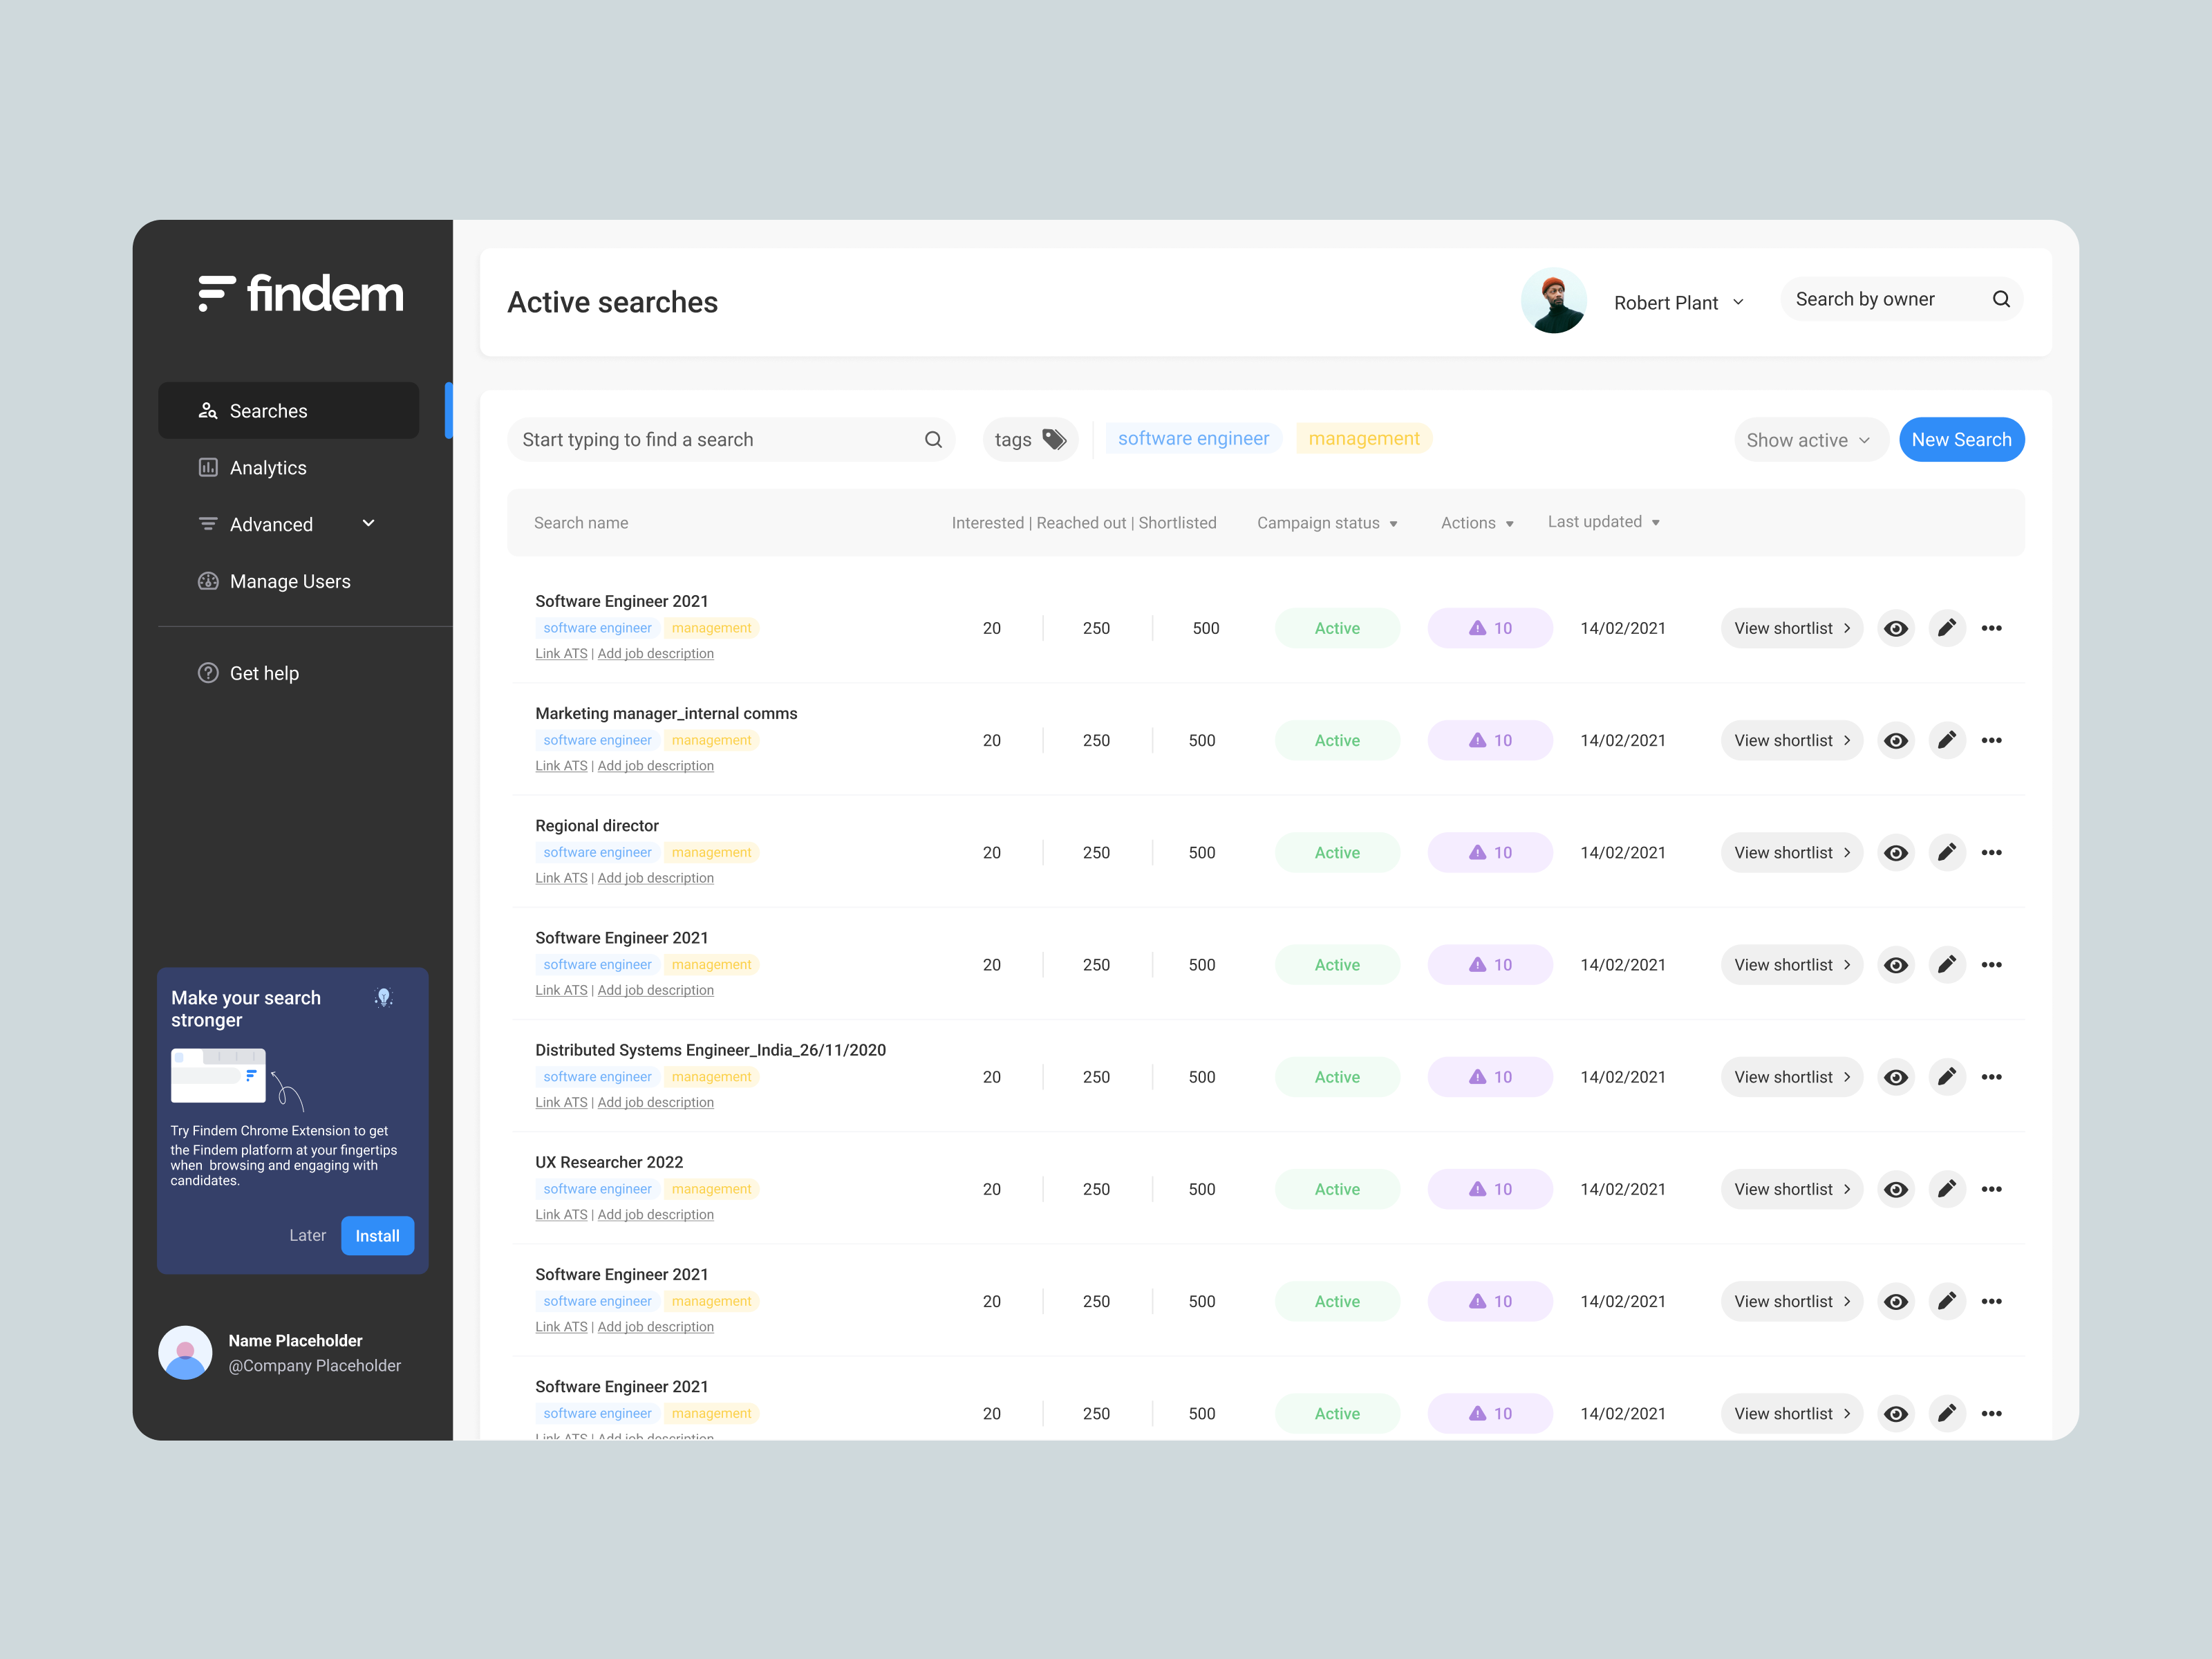This screenshot has height=1659, width=2212.
Task: Edit the Regional director search with pencil
Action: click(x=1946, y=852)
